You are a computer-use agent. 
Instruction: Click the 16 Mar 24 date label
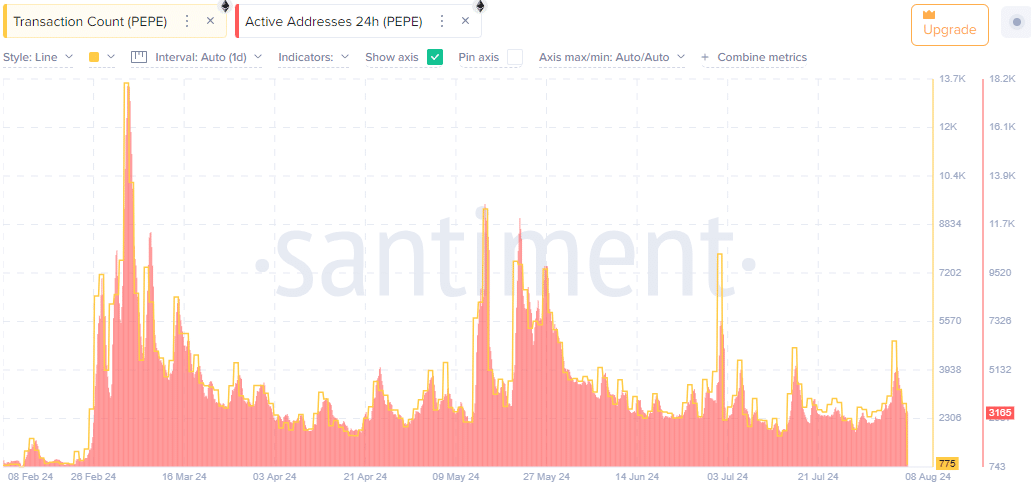(x=184, y=476)
